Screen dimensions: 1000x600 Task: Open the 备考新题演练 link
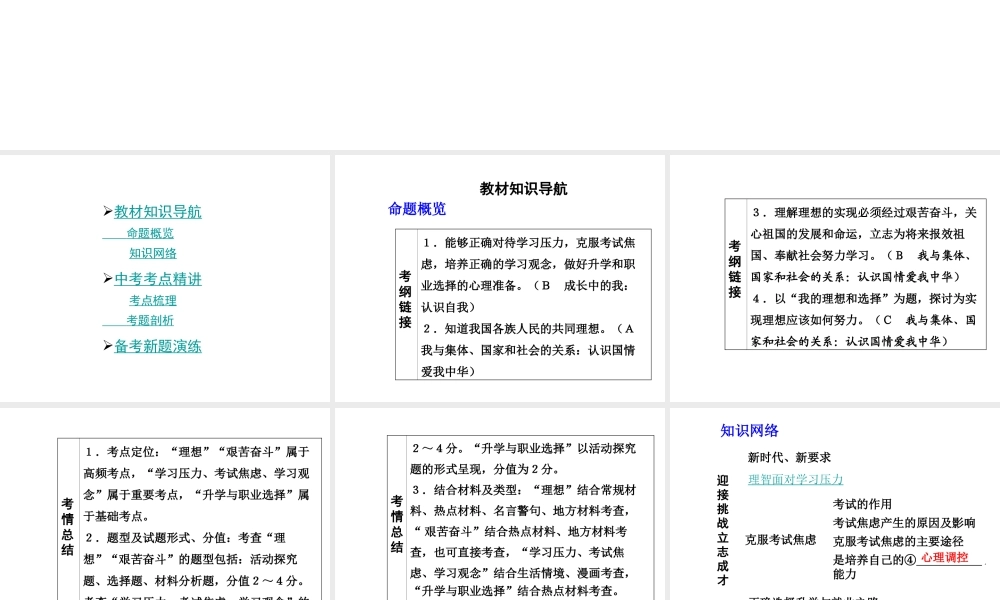[x=158, y=346]
